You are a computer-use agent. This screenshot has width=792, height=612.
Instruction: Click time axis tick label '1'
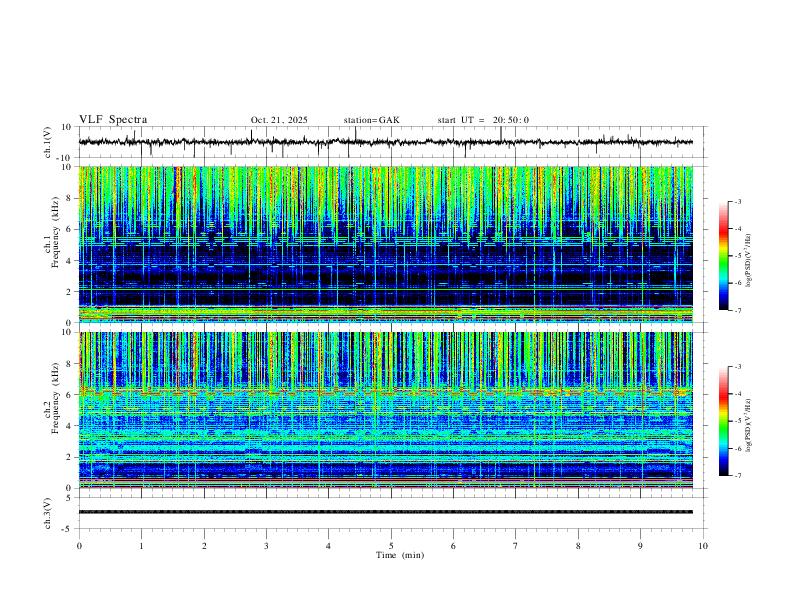point(141,546)
